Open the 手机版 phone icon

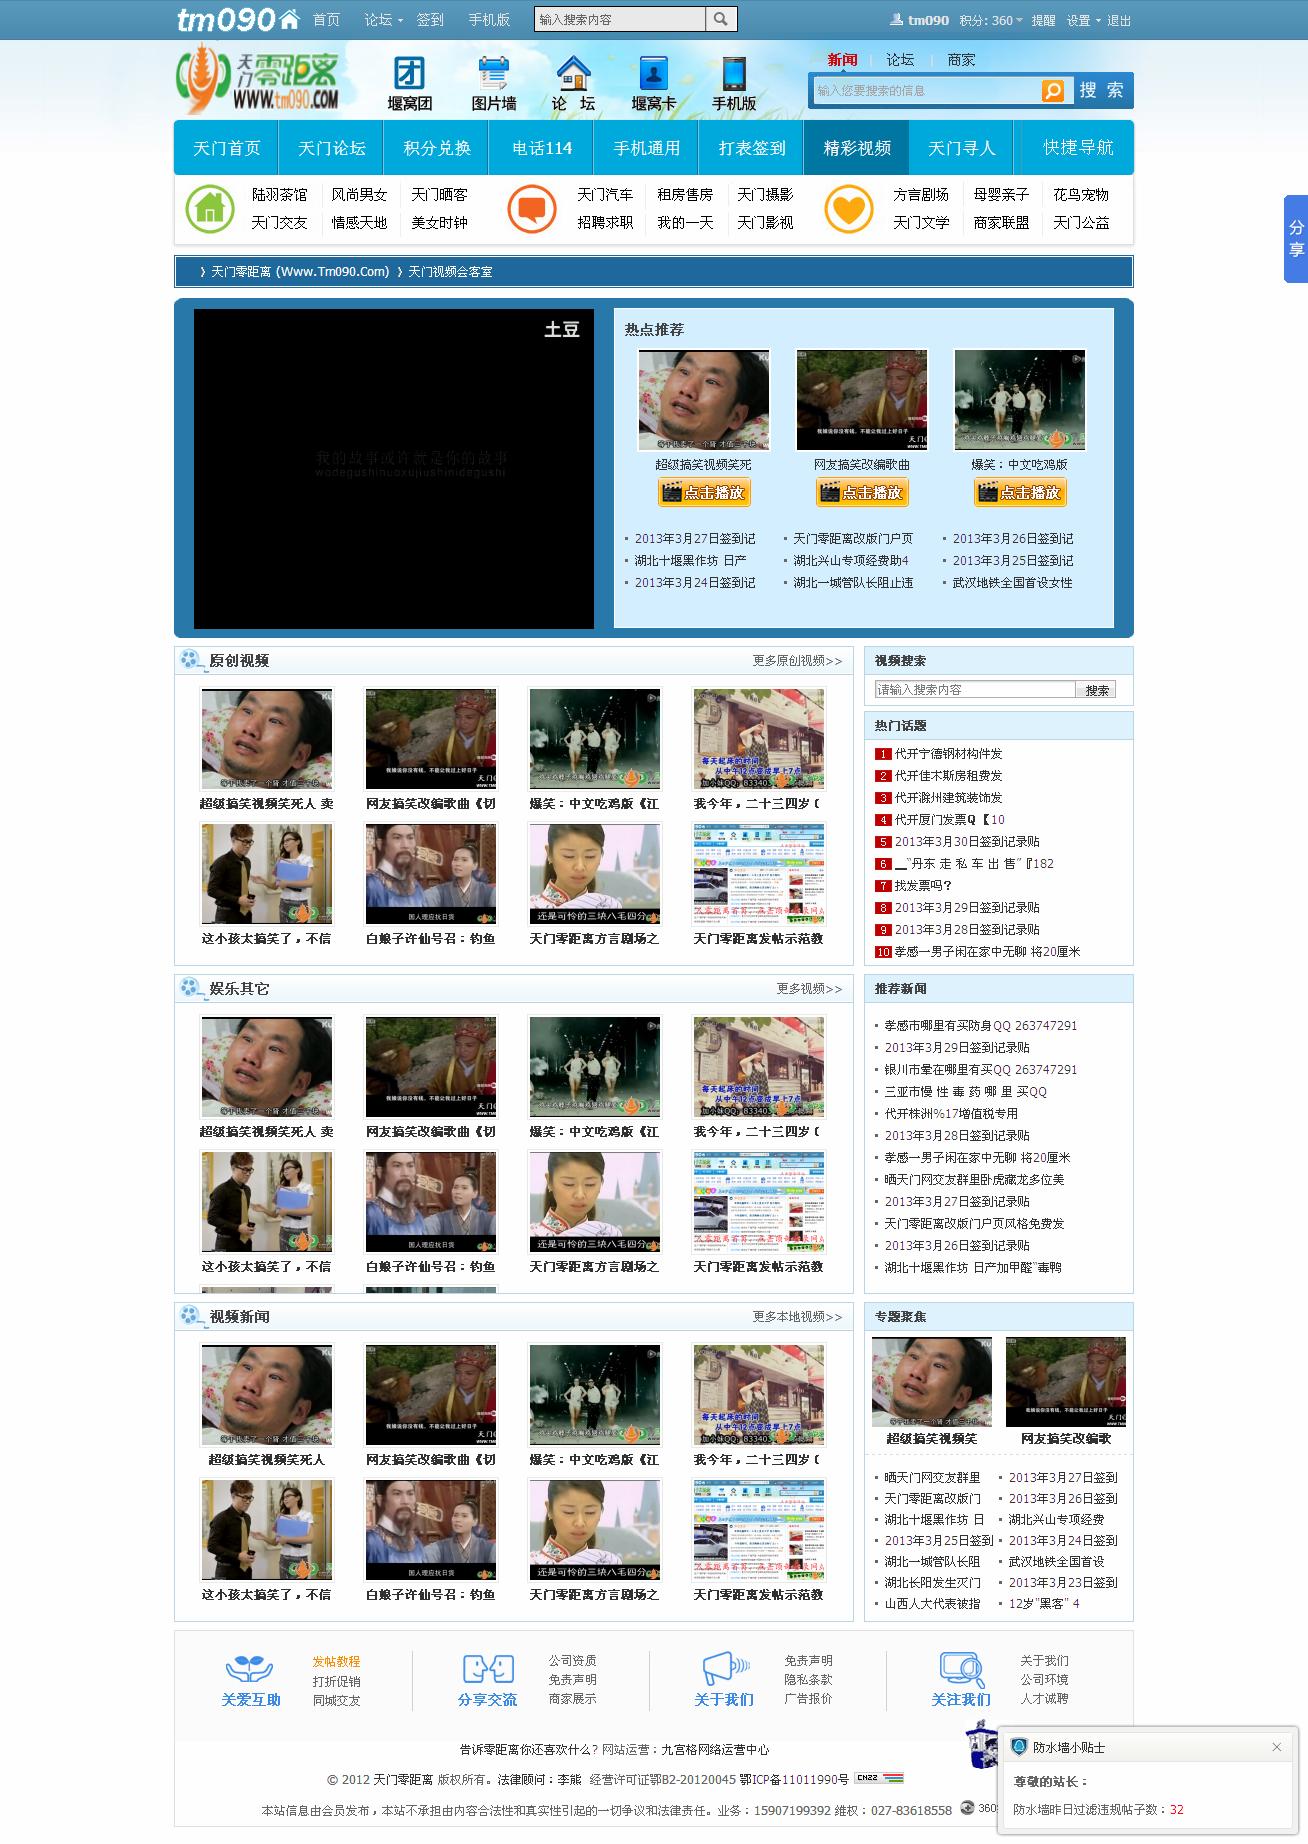point(734,73)
